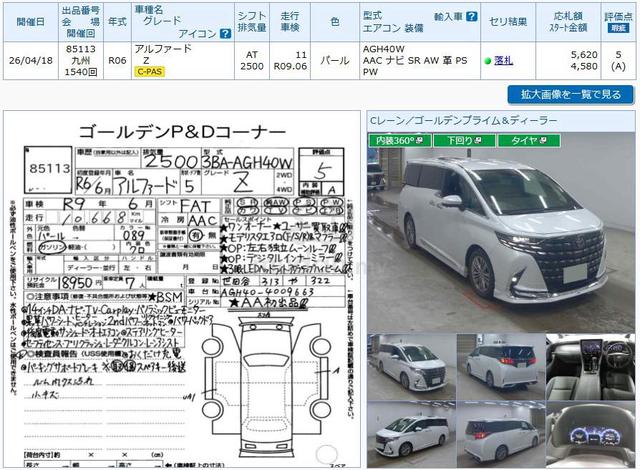Viewport: 640px width, 470px height.
Task: Click the 拡大画像を一覧で見る button
Action: click(x=571, y=95)
